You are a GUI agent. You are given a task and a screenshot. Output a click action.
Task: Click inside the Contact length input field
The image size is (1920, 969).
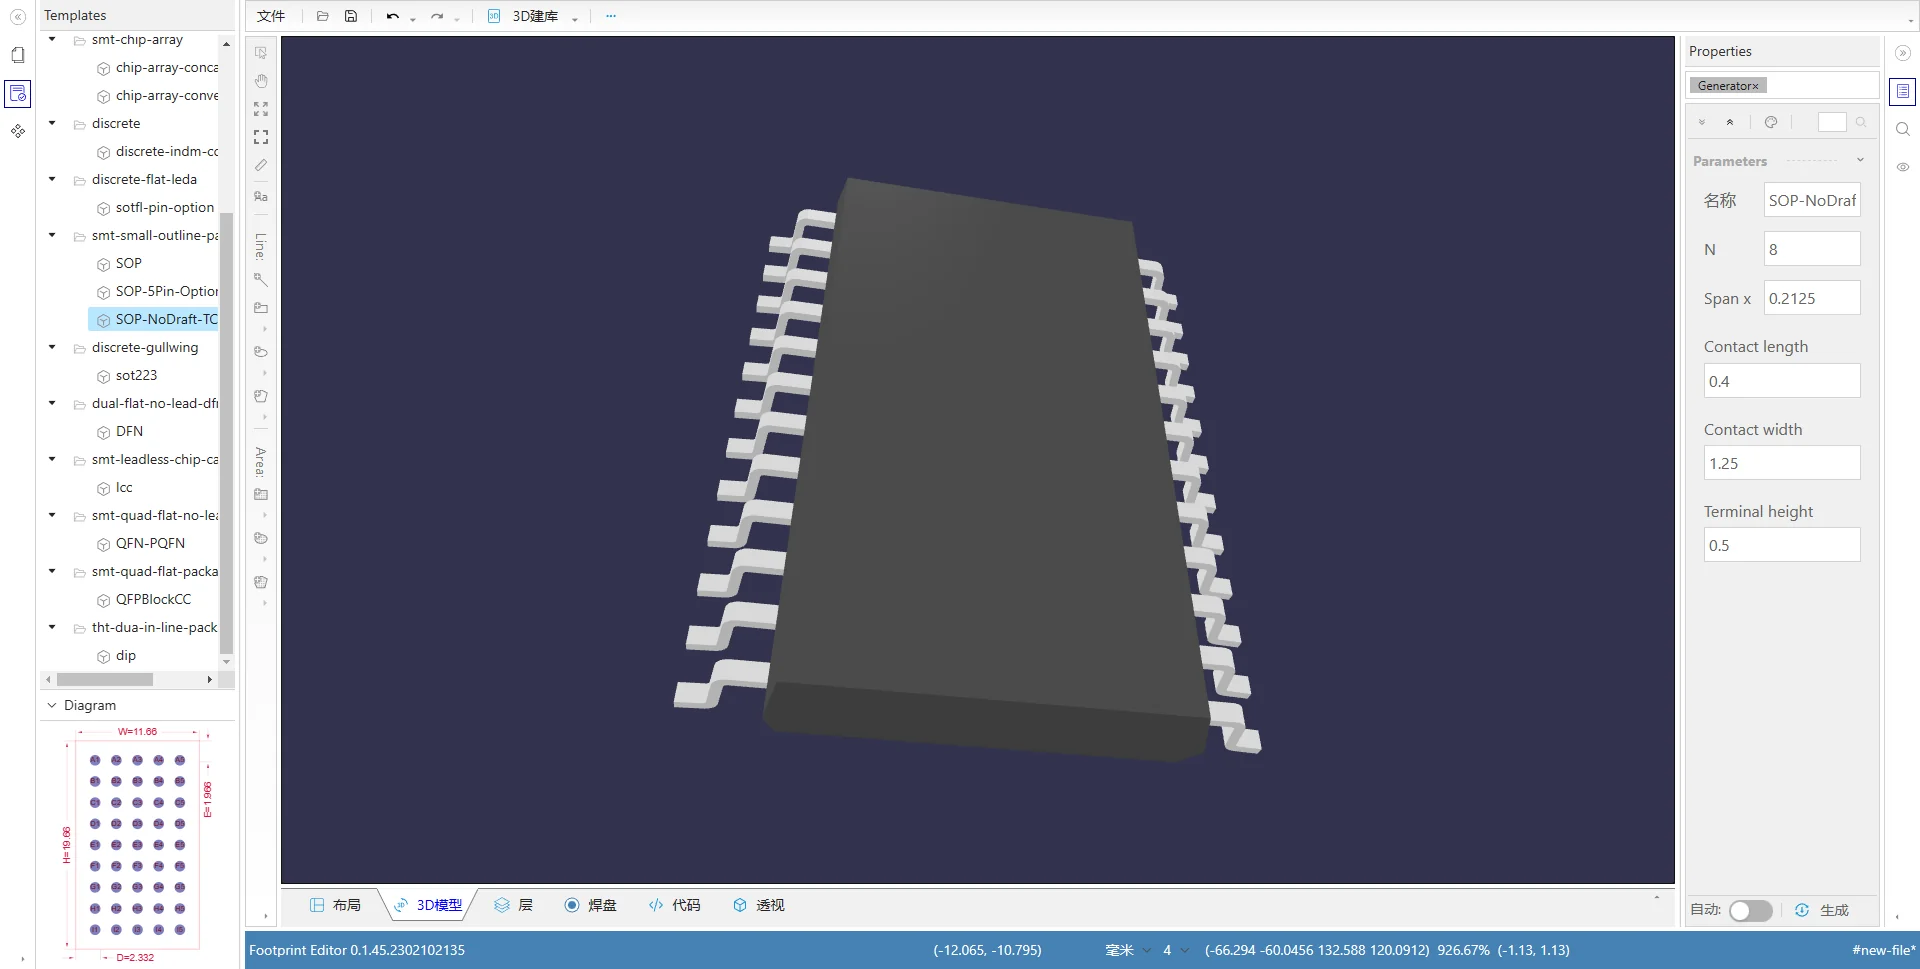tap(1782, 381)
